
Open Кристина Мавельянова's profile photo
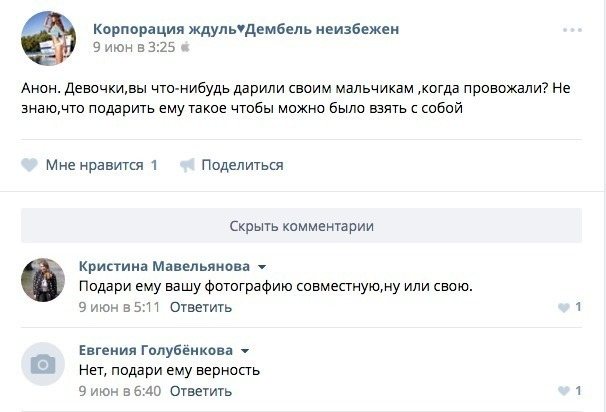(43, 281)
